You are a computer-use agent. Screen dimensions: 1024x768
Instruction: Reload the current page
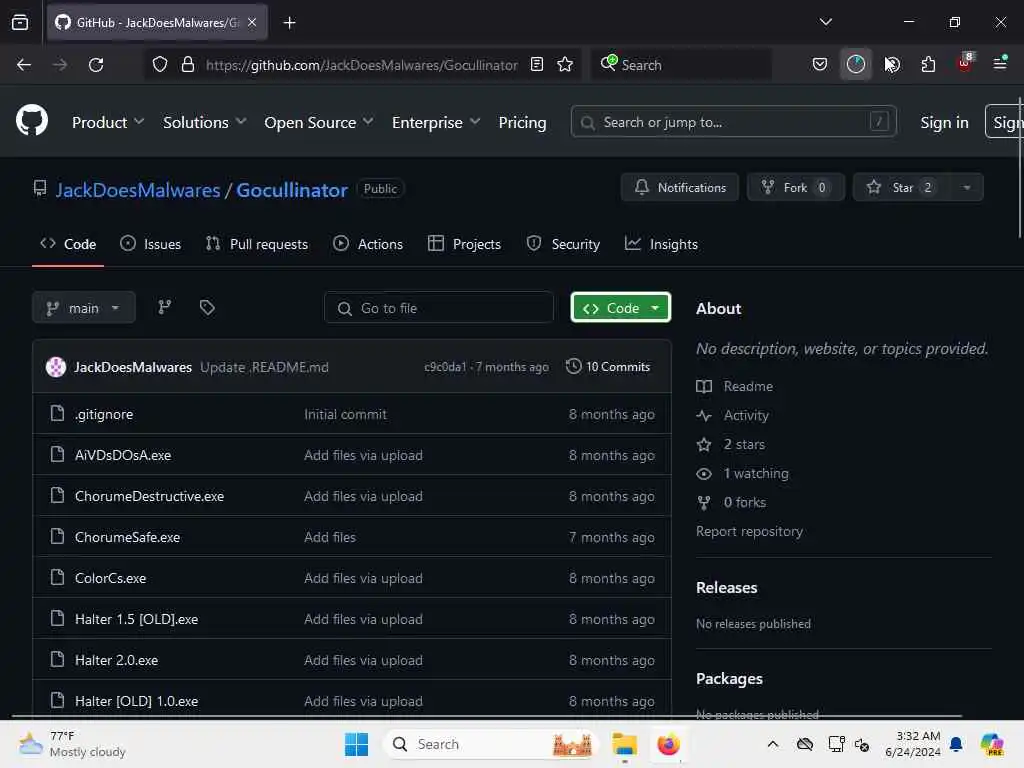(x=96, y=65)
